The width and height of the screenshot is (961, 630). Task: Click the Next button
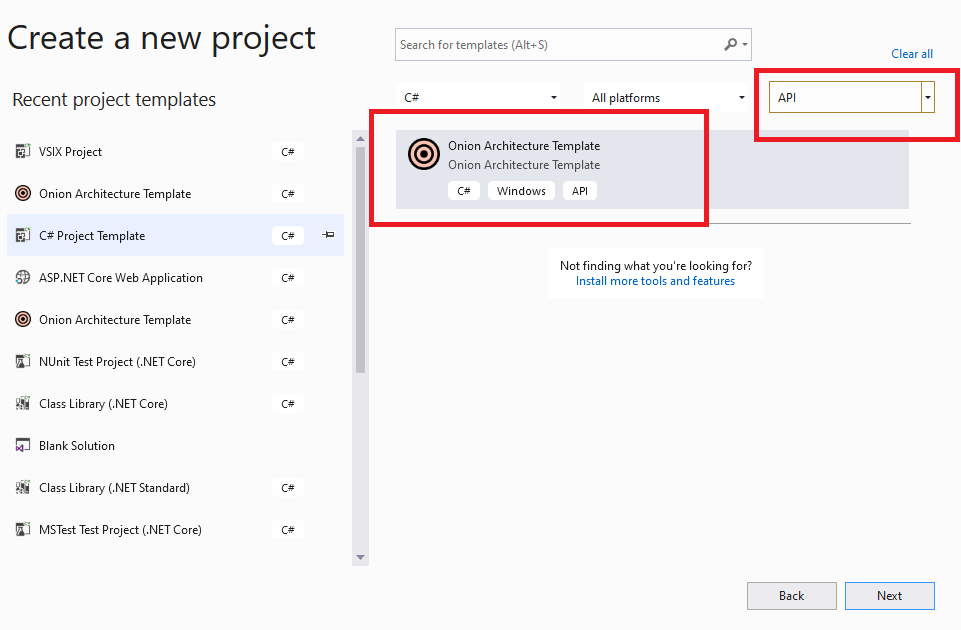pos(889,595)
